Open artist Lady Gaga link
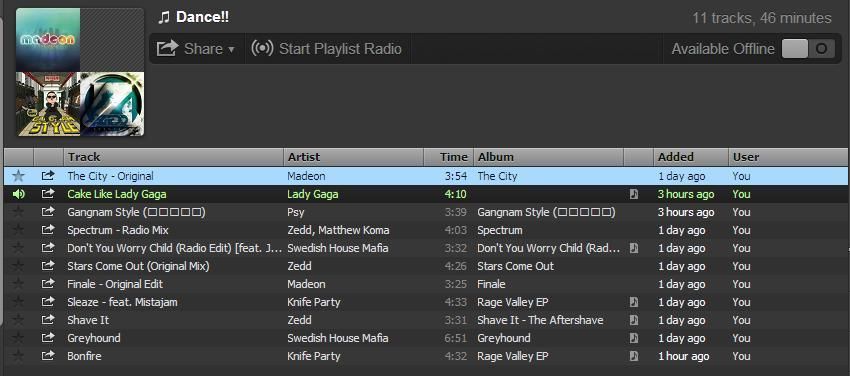 point(312,194)
